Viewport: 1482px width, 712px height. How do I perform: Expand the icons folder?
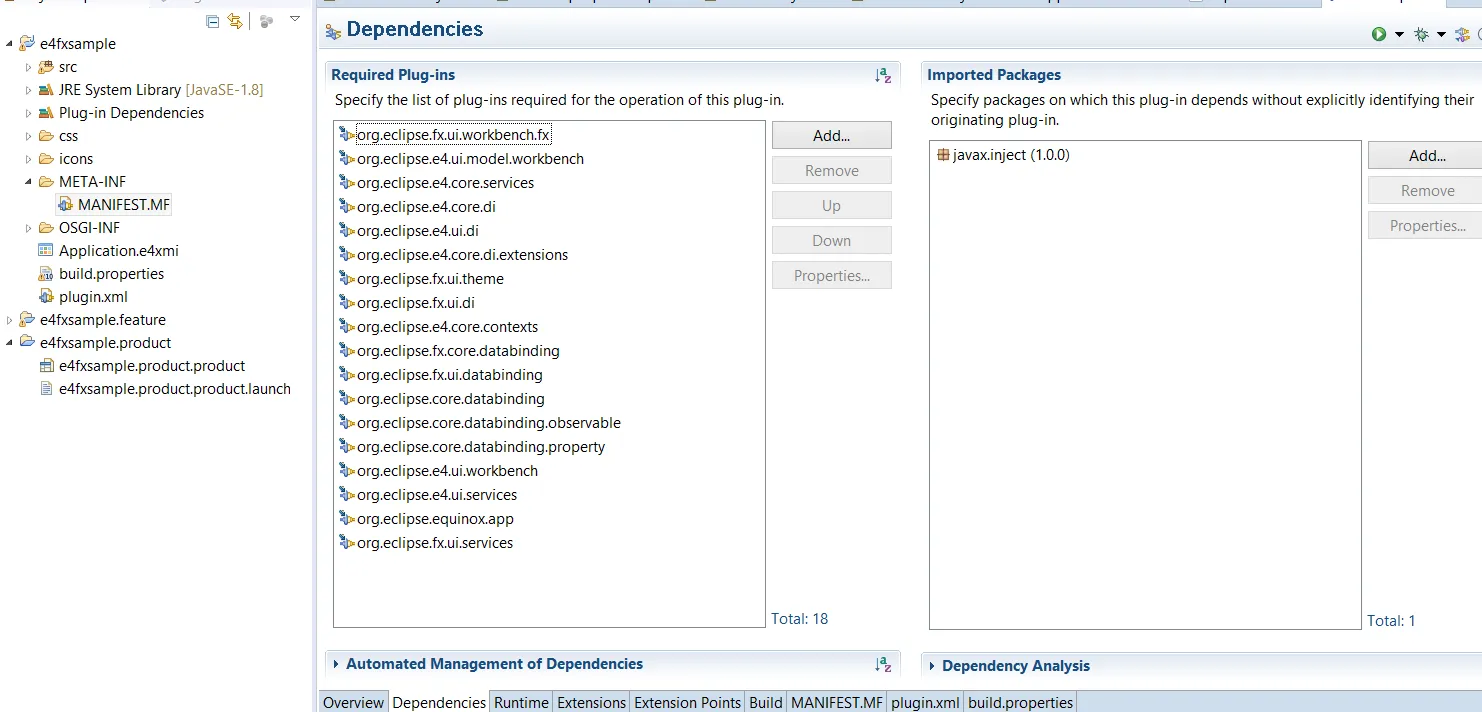29,159
